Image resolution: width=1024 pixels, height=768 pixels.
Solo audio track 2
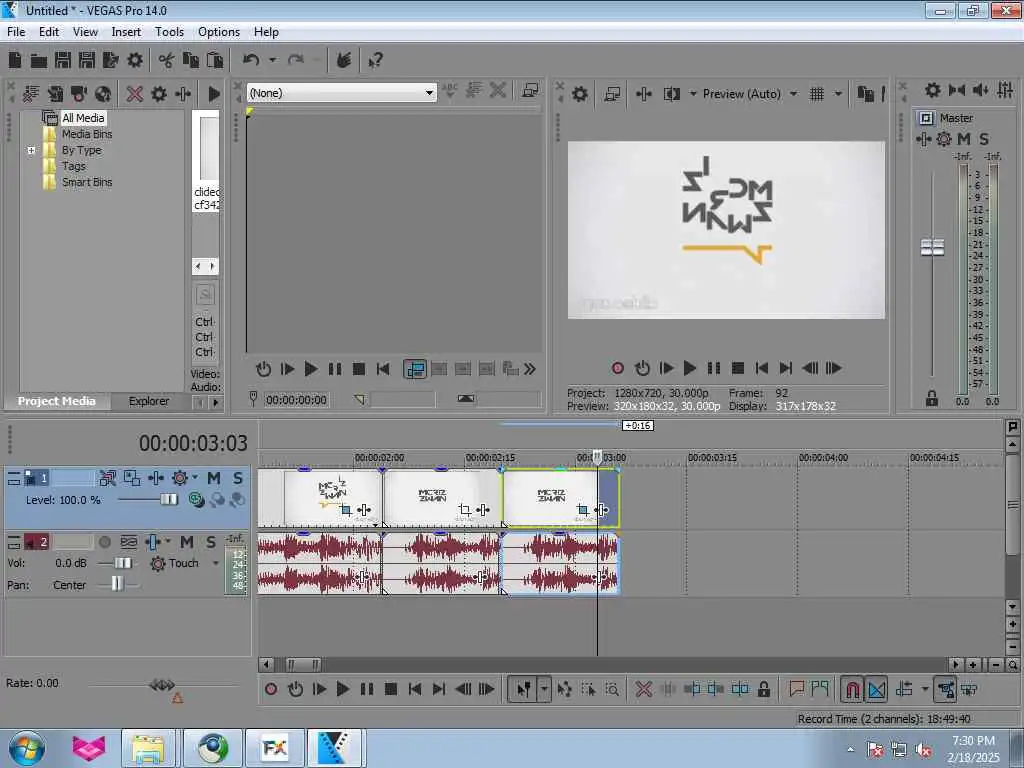(211, 542)
